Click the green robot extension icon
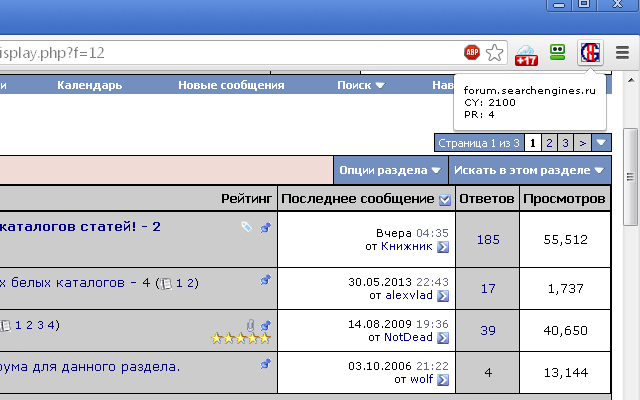The height and width of the screenshot is (400, 640). coord(558,53)
